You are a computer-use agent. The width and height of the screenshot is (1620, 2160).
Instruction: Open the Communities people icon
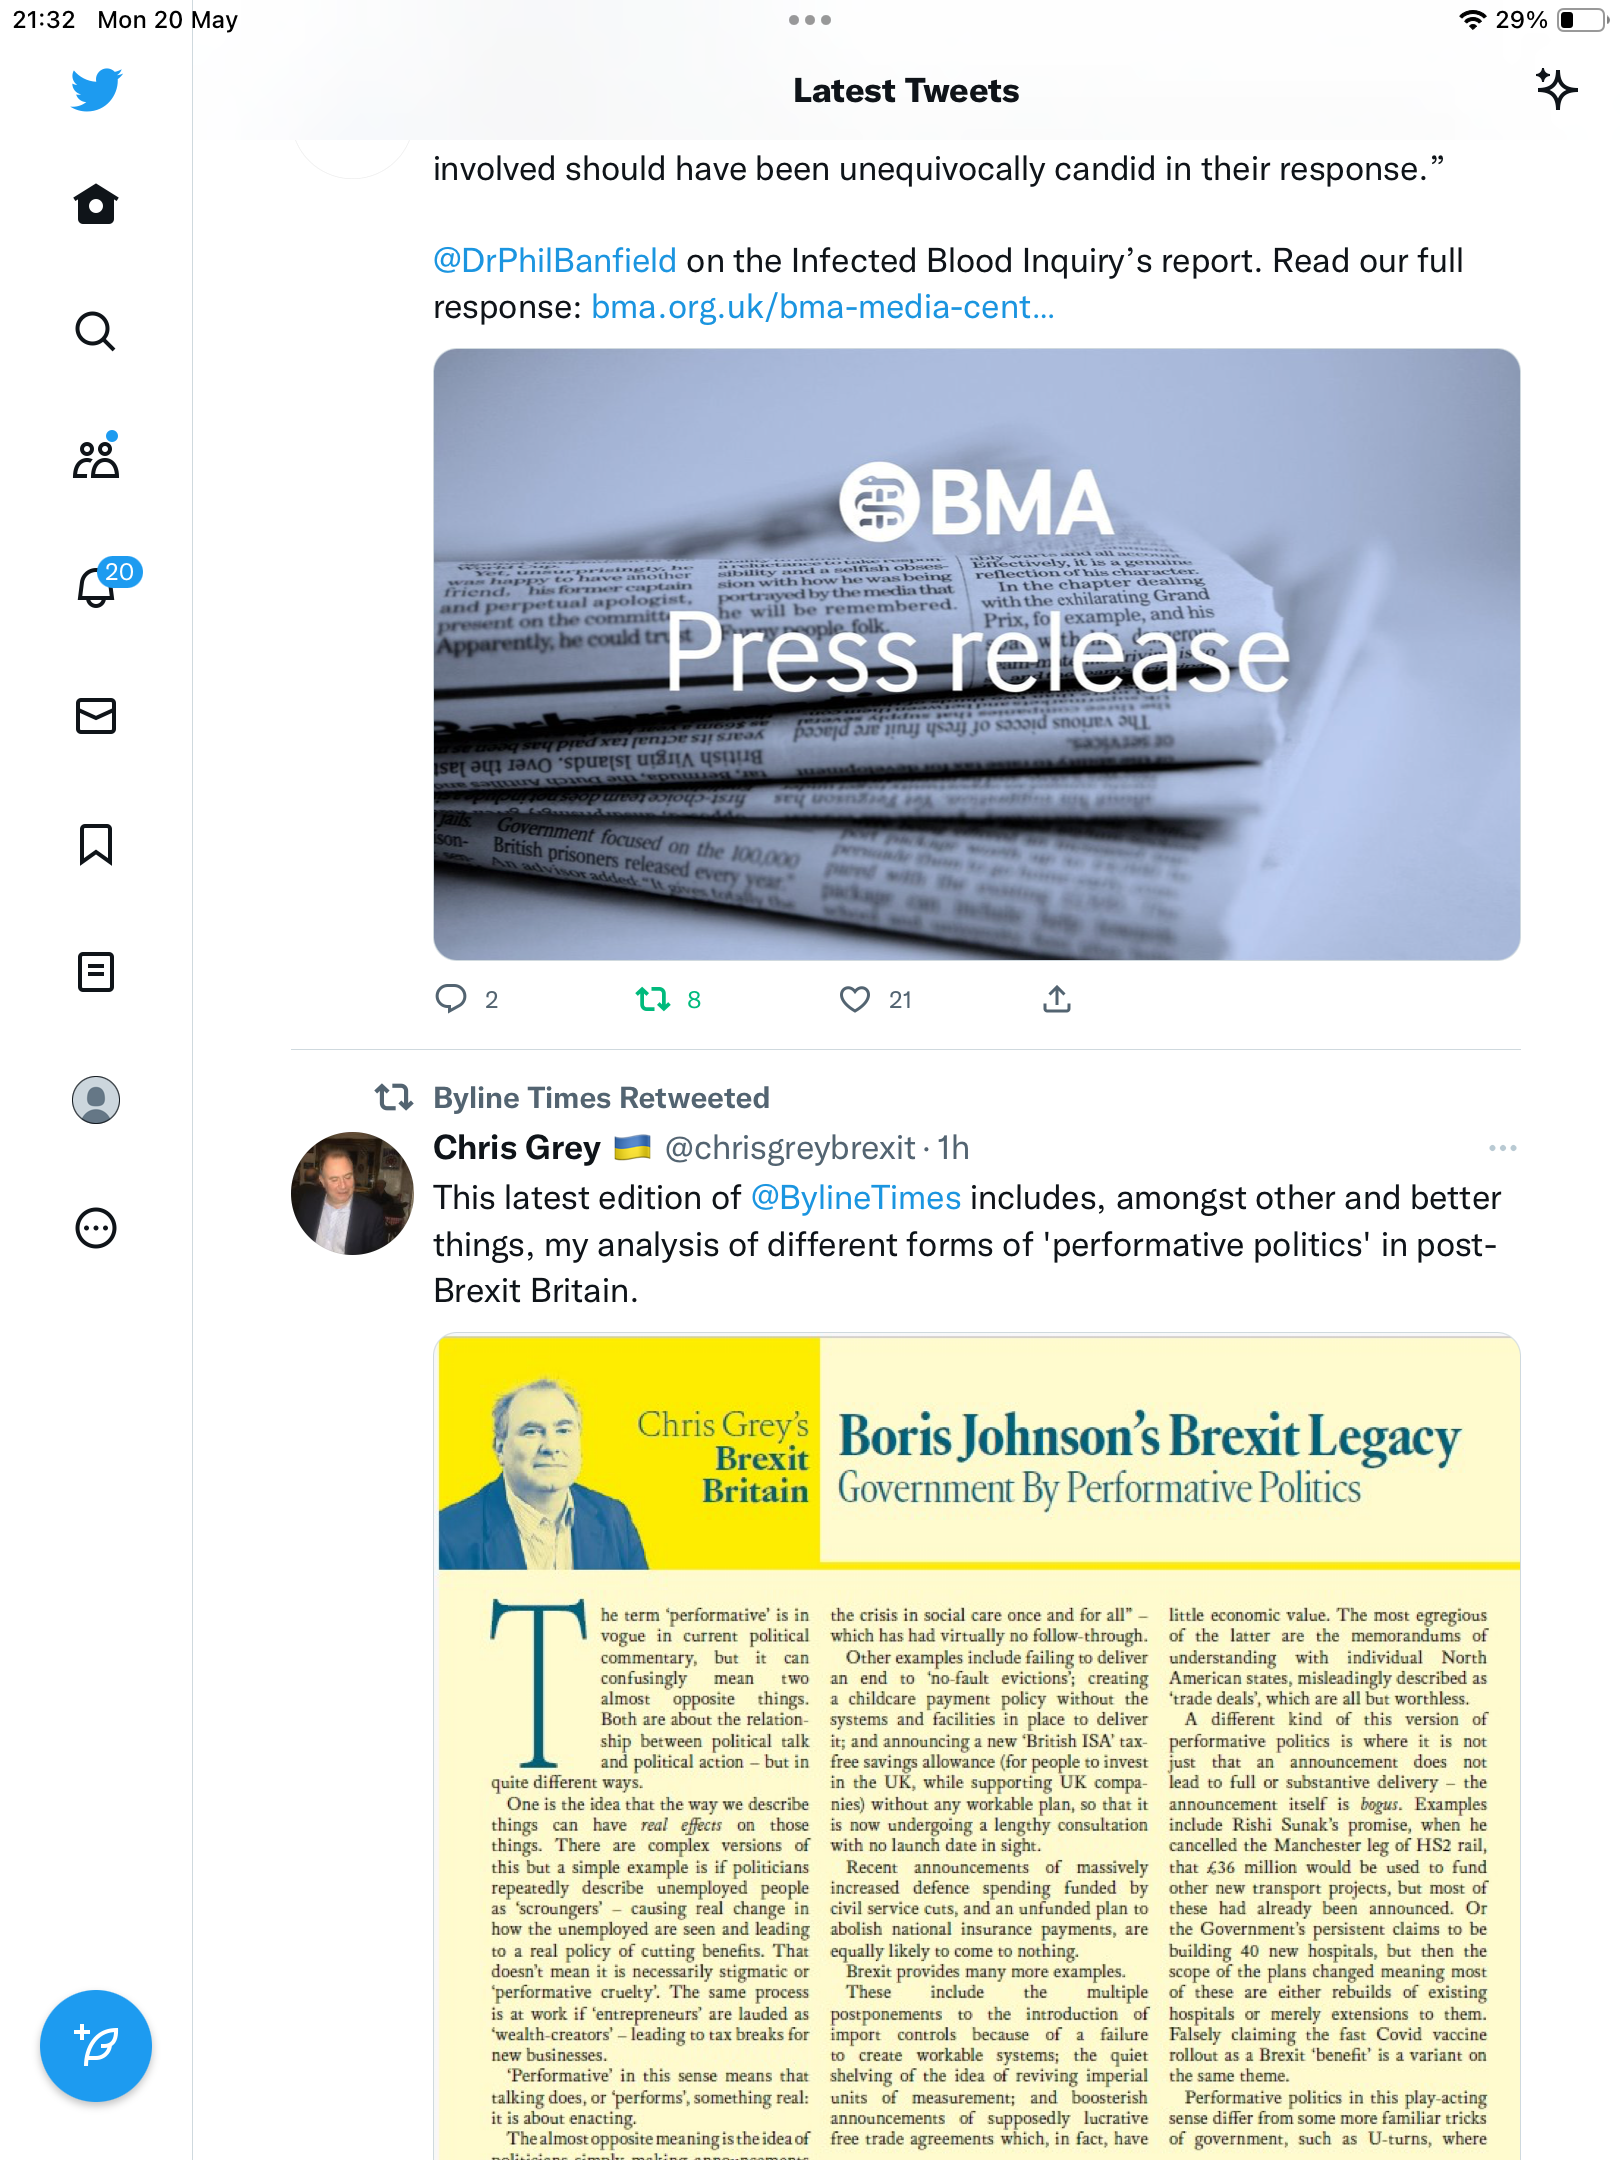pyautogui.click(x=96, y=457)
